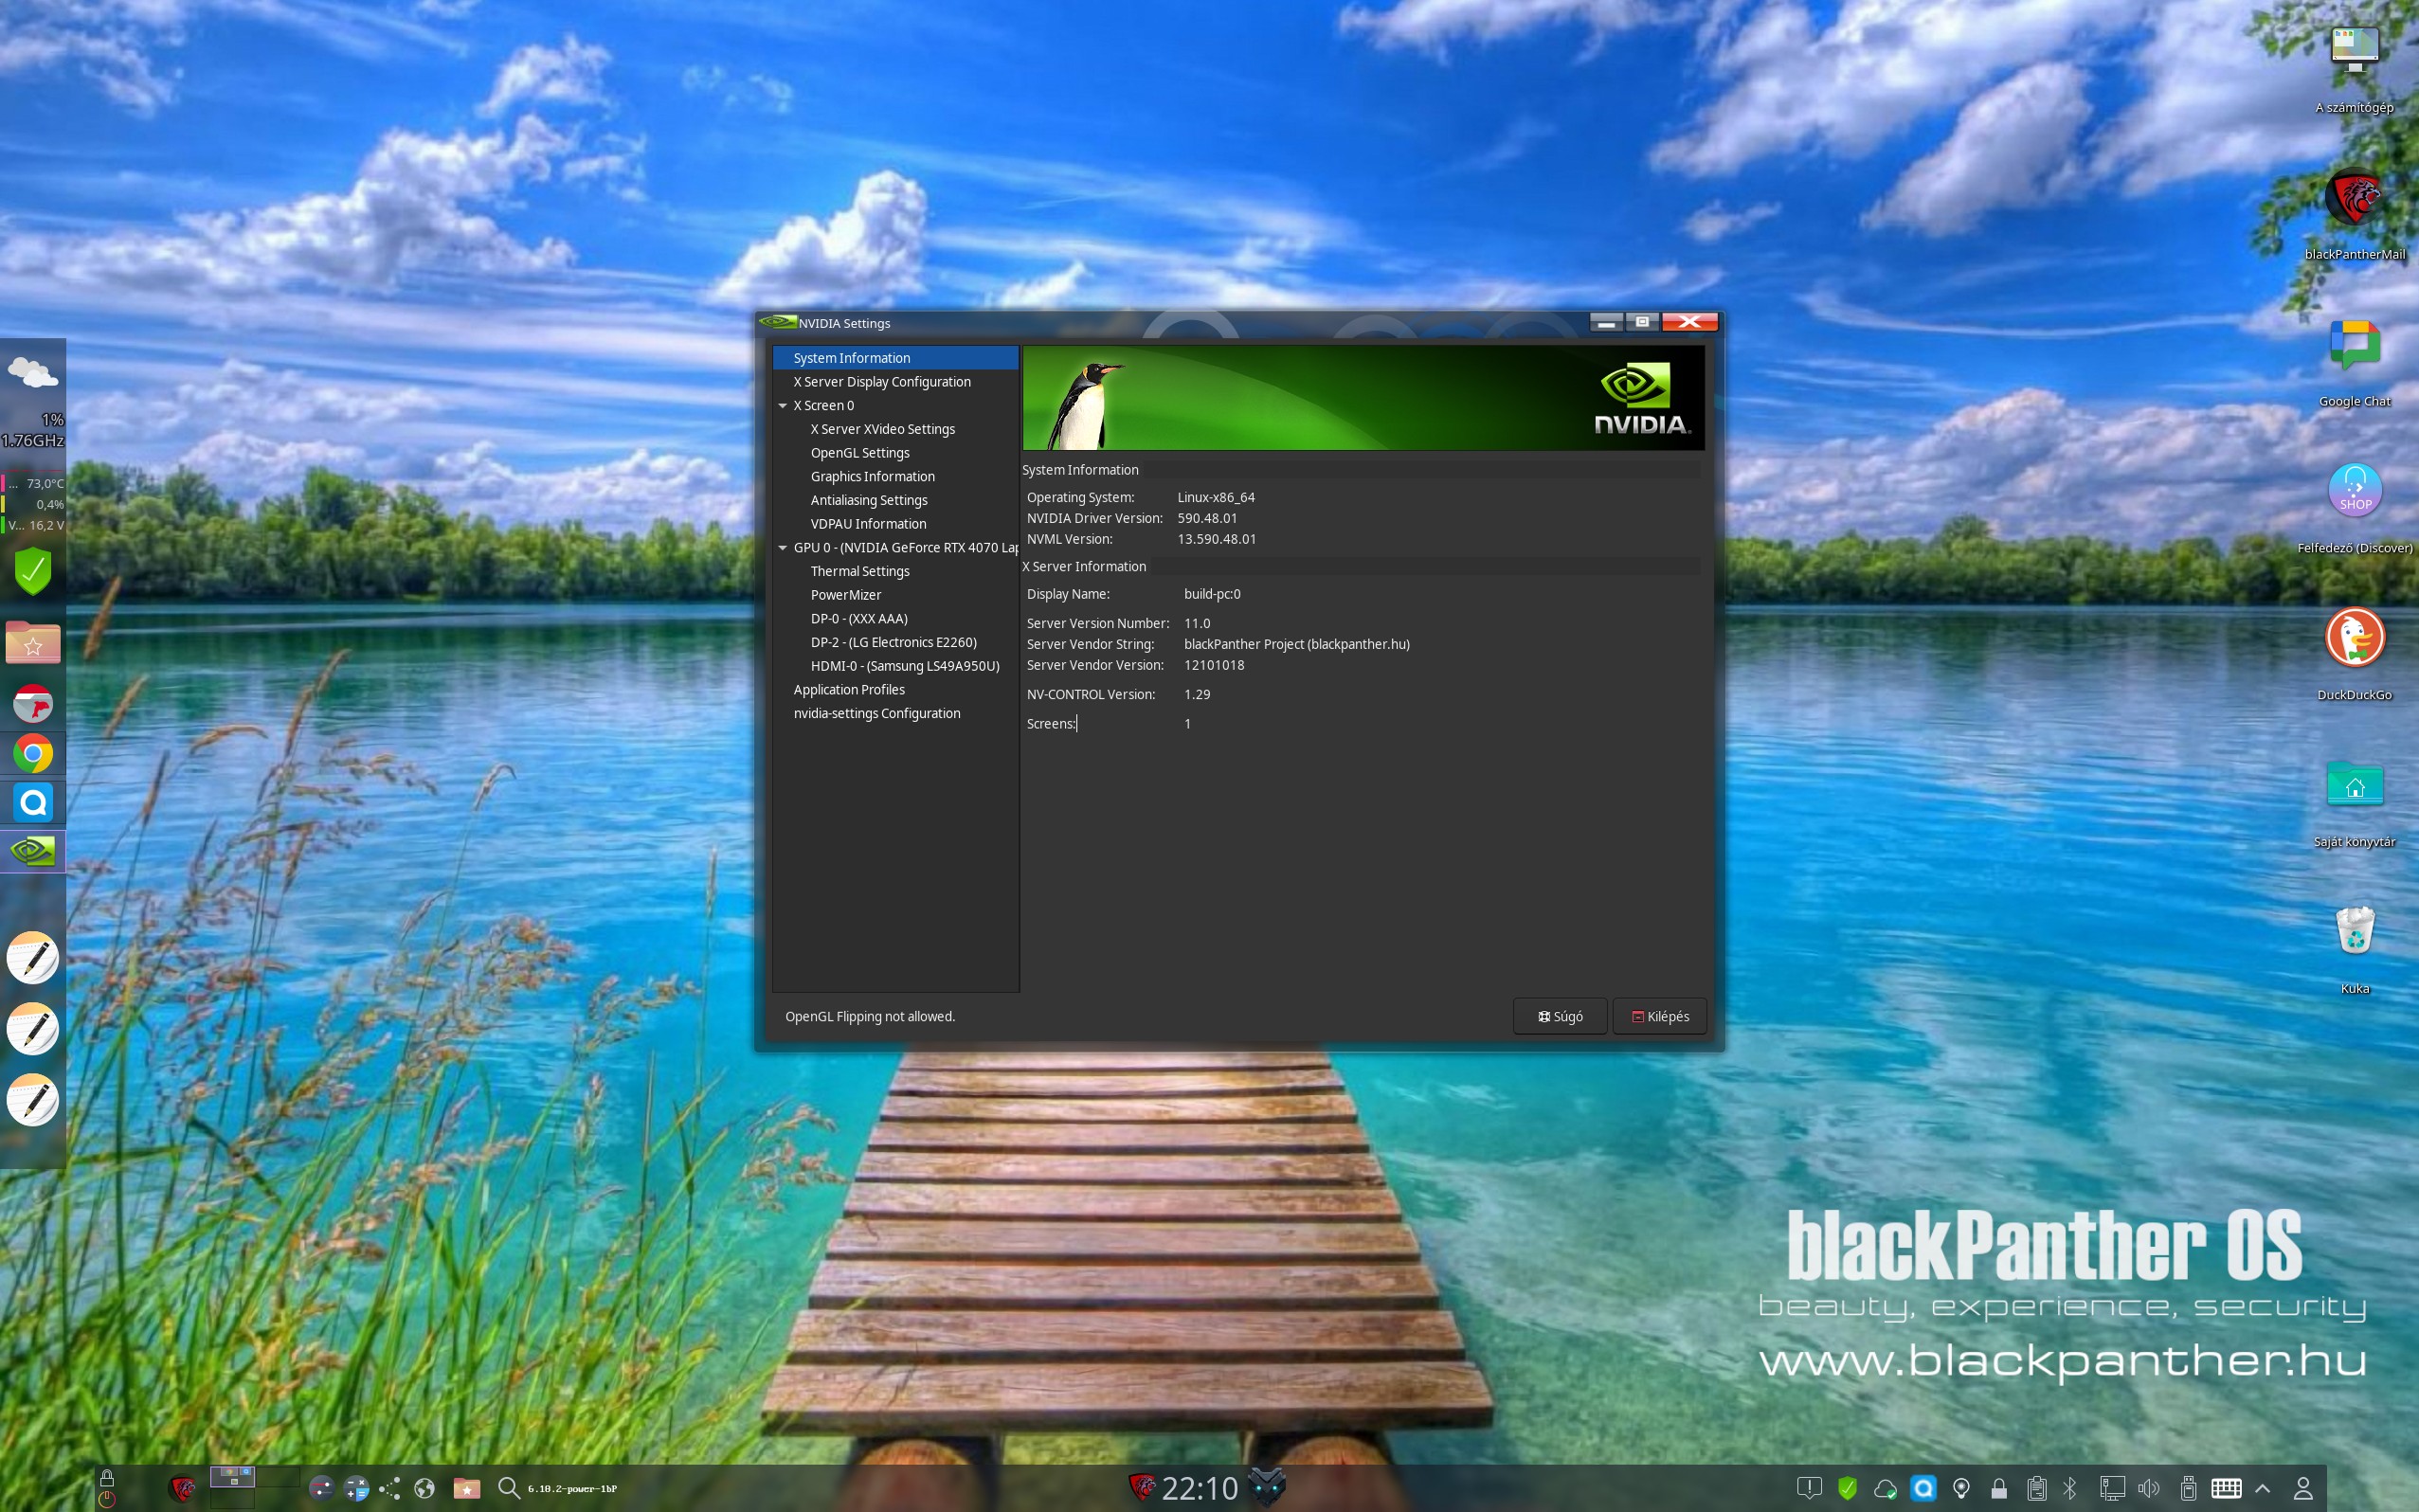
Task: Open X Server Display Configuration page
Action: [881, 382]
